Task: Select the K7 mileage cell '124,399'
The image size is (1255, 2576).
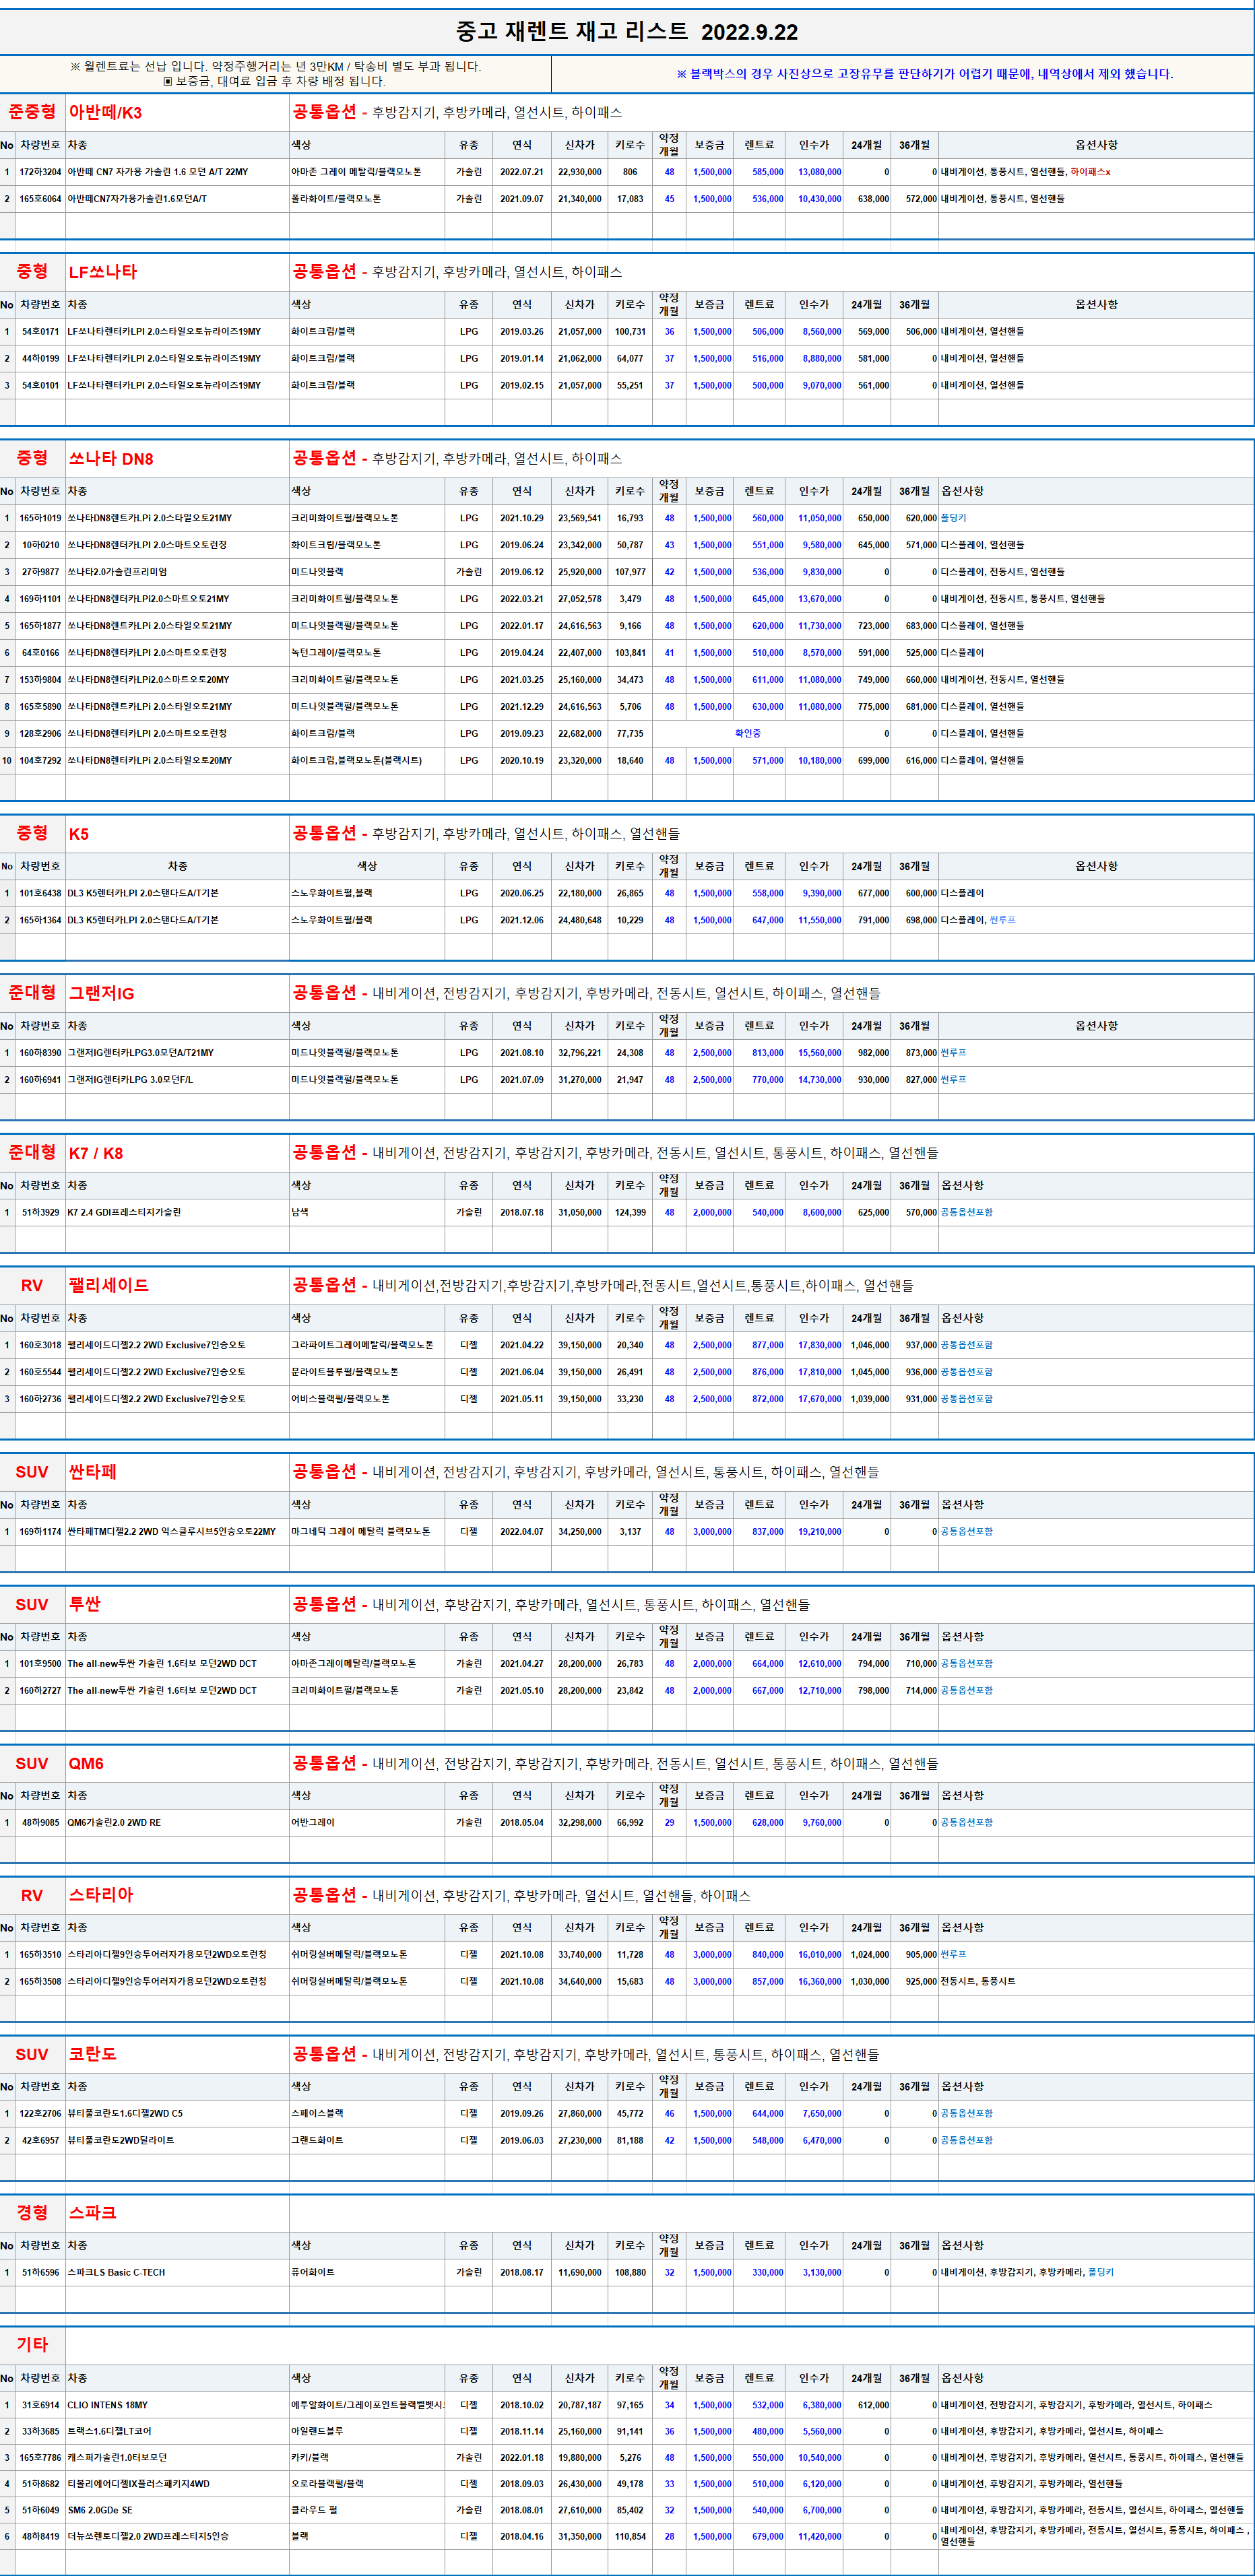Action: point(630,1212)
